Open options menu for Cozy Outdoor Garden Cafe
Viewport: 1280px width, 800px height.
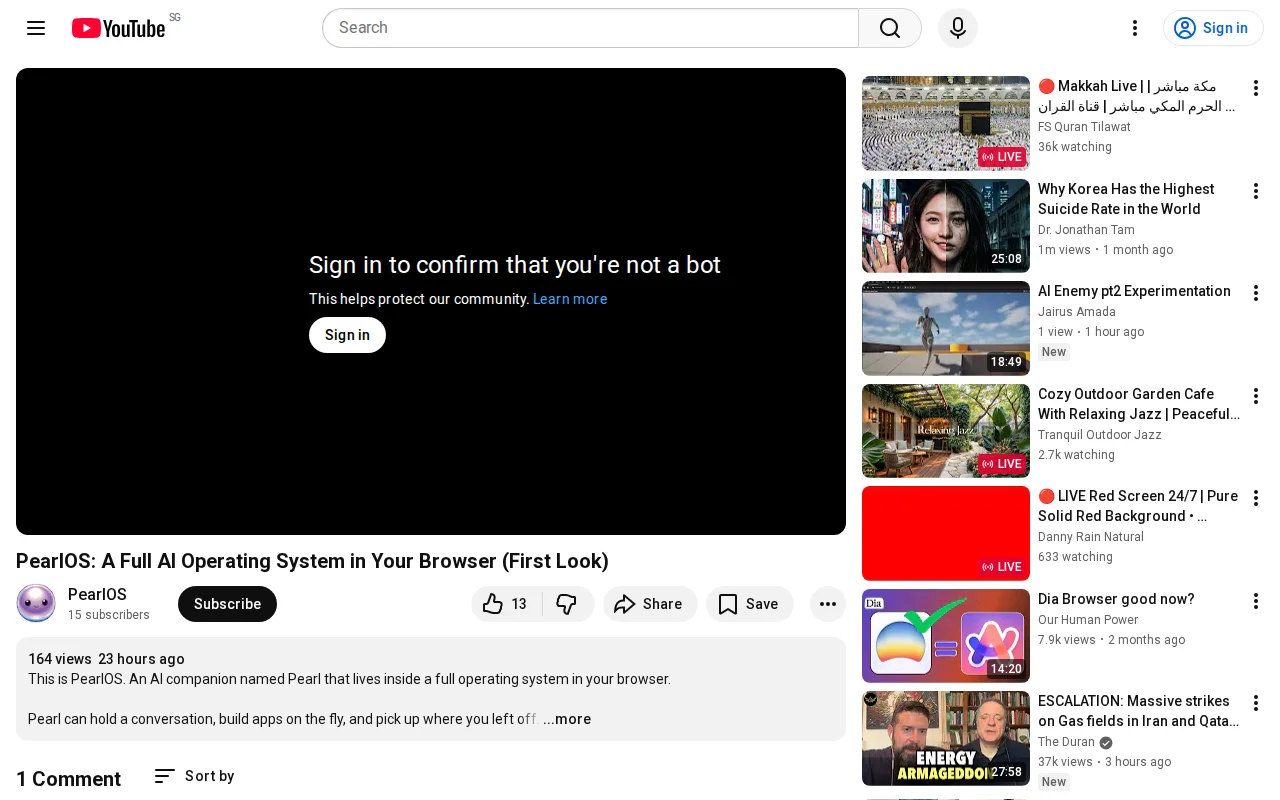(1256, 396)
